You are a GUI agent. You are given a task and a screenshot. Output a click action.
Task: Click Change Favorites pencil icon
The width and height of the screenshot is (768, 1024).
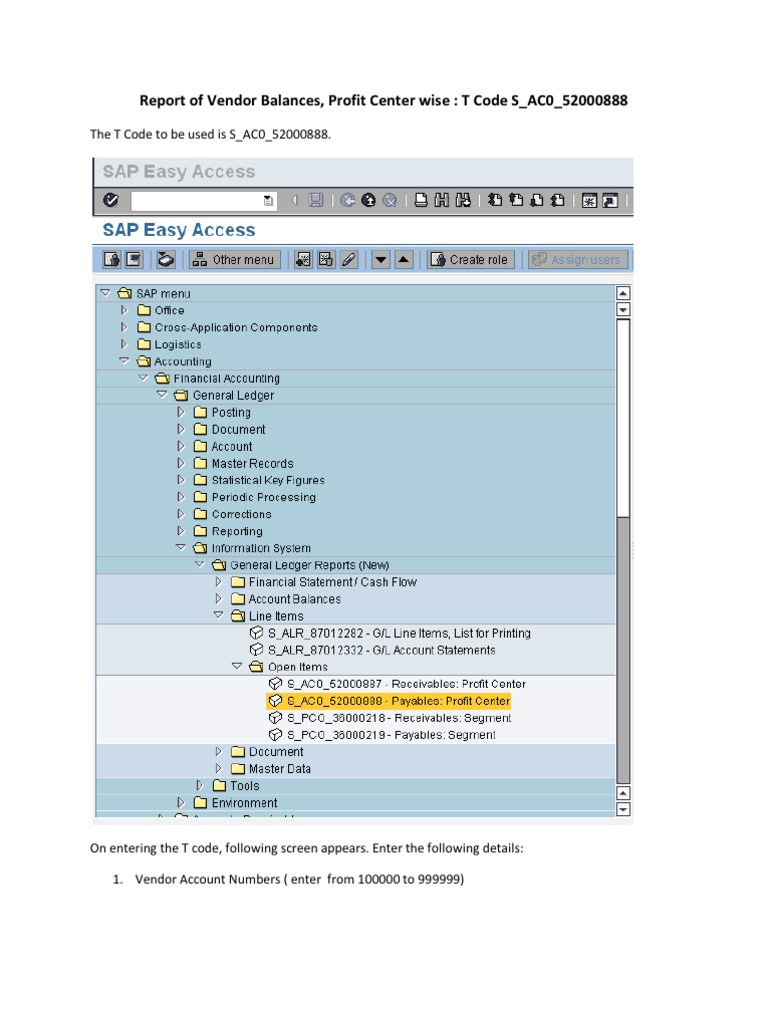[x=349, y=260]
